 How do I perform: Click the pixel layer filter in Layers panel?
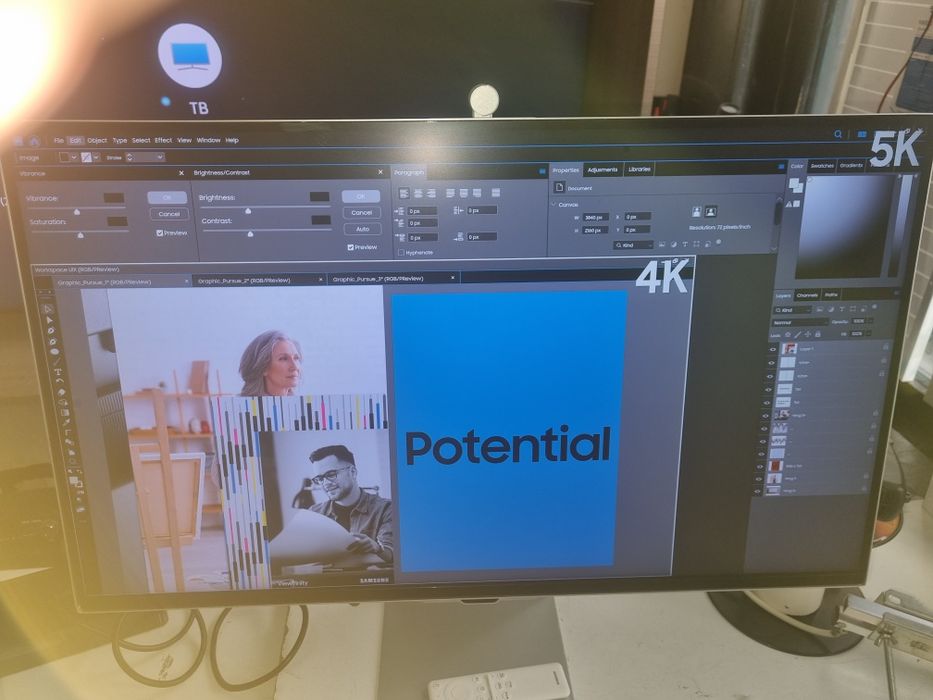click(x=820, y=309)
